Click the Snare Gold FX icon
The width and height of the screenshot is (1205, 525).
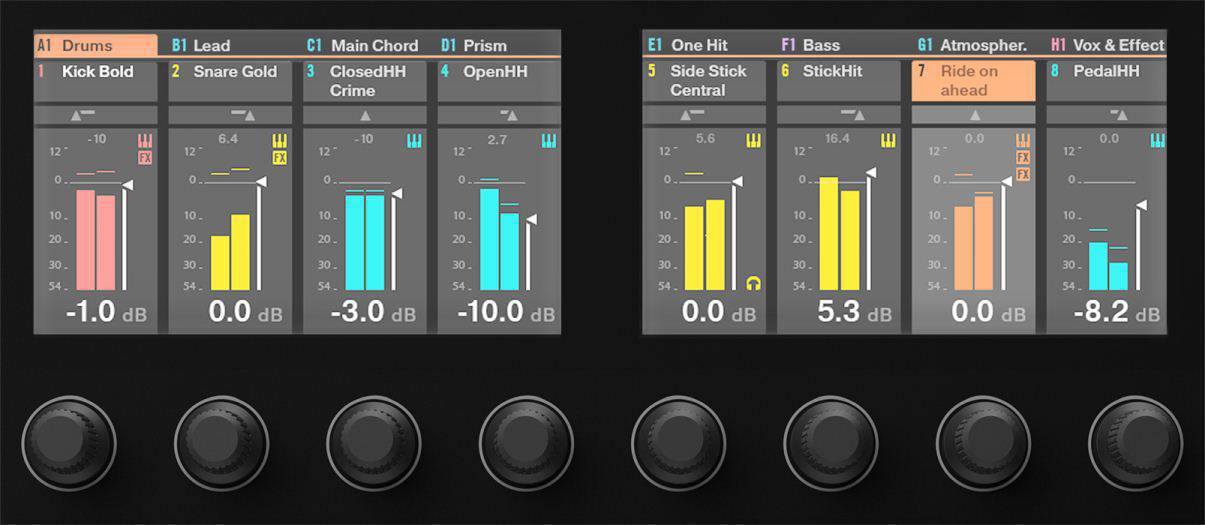(x=279, y=158)
